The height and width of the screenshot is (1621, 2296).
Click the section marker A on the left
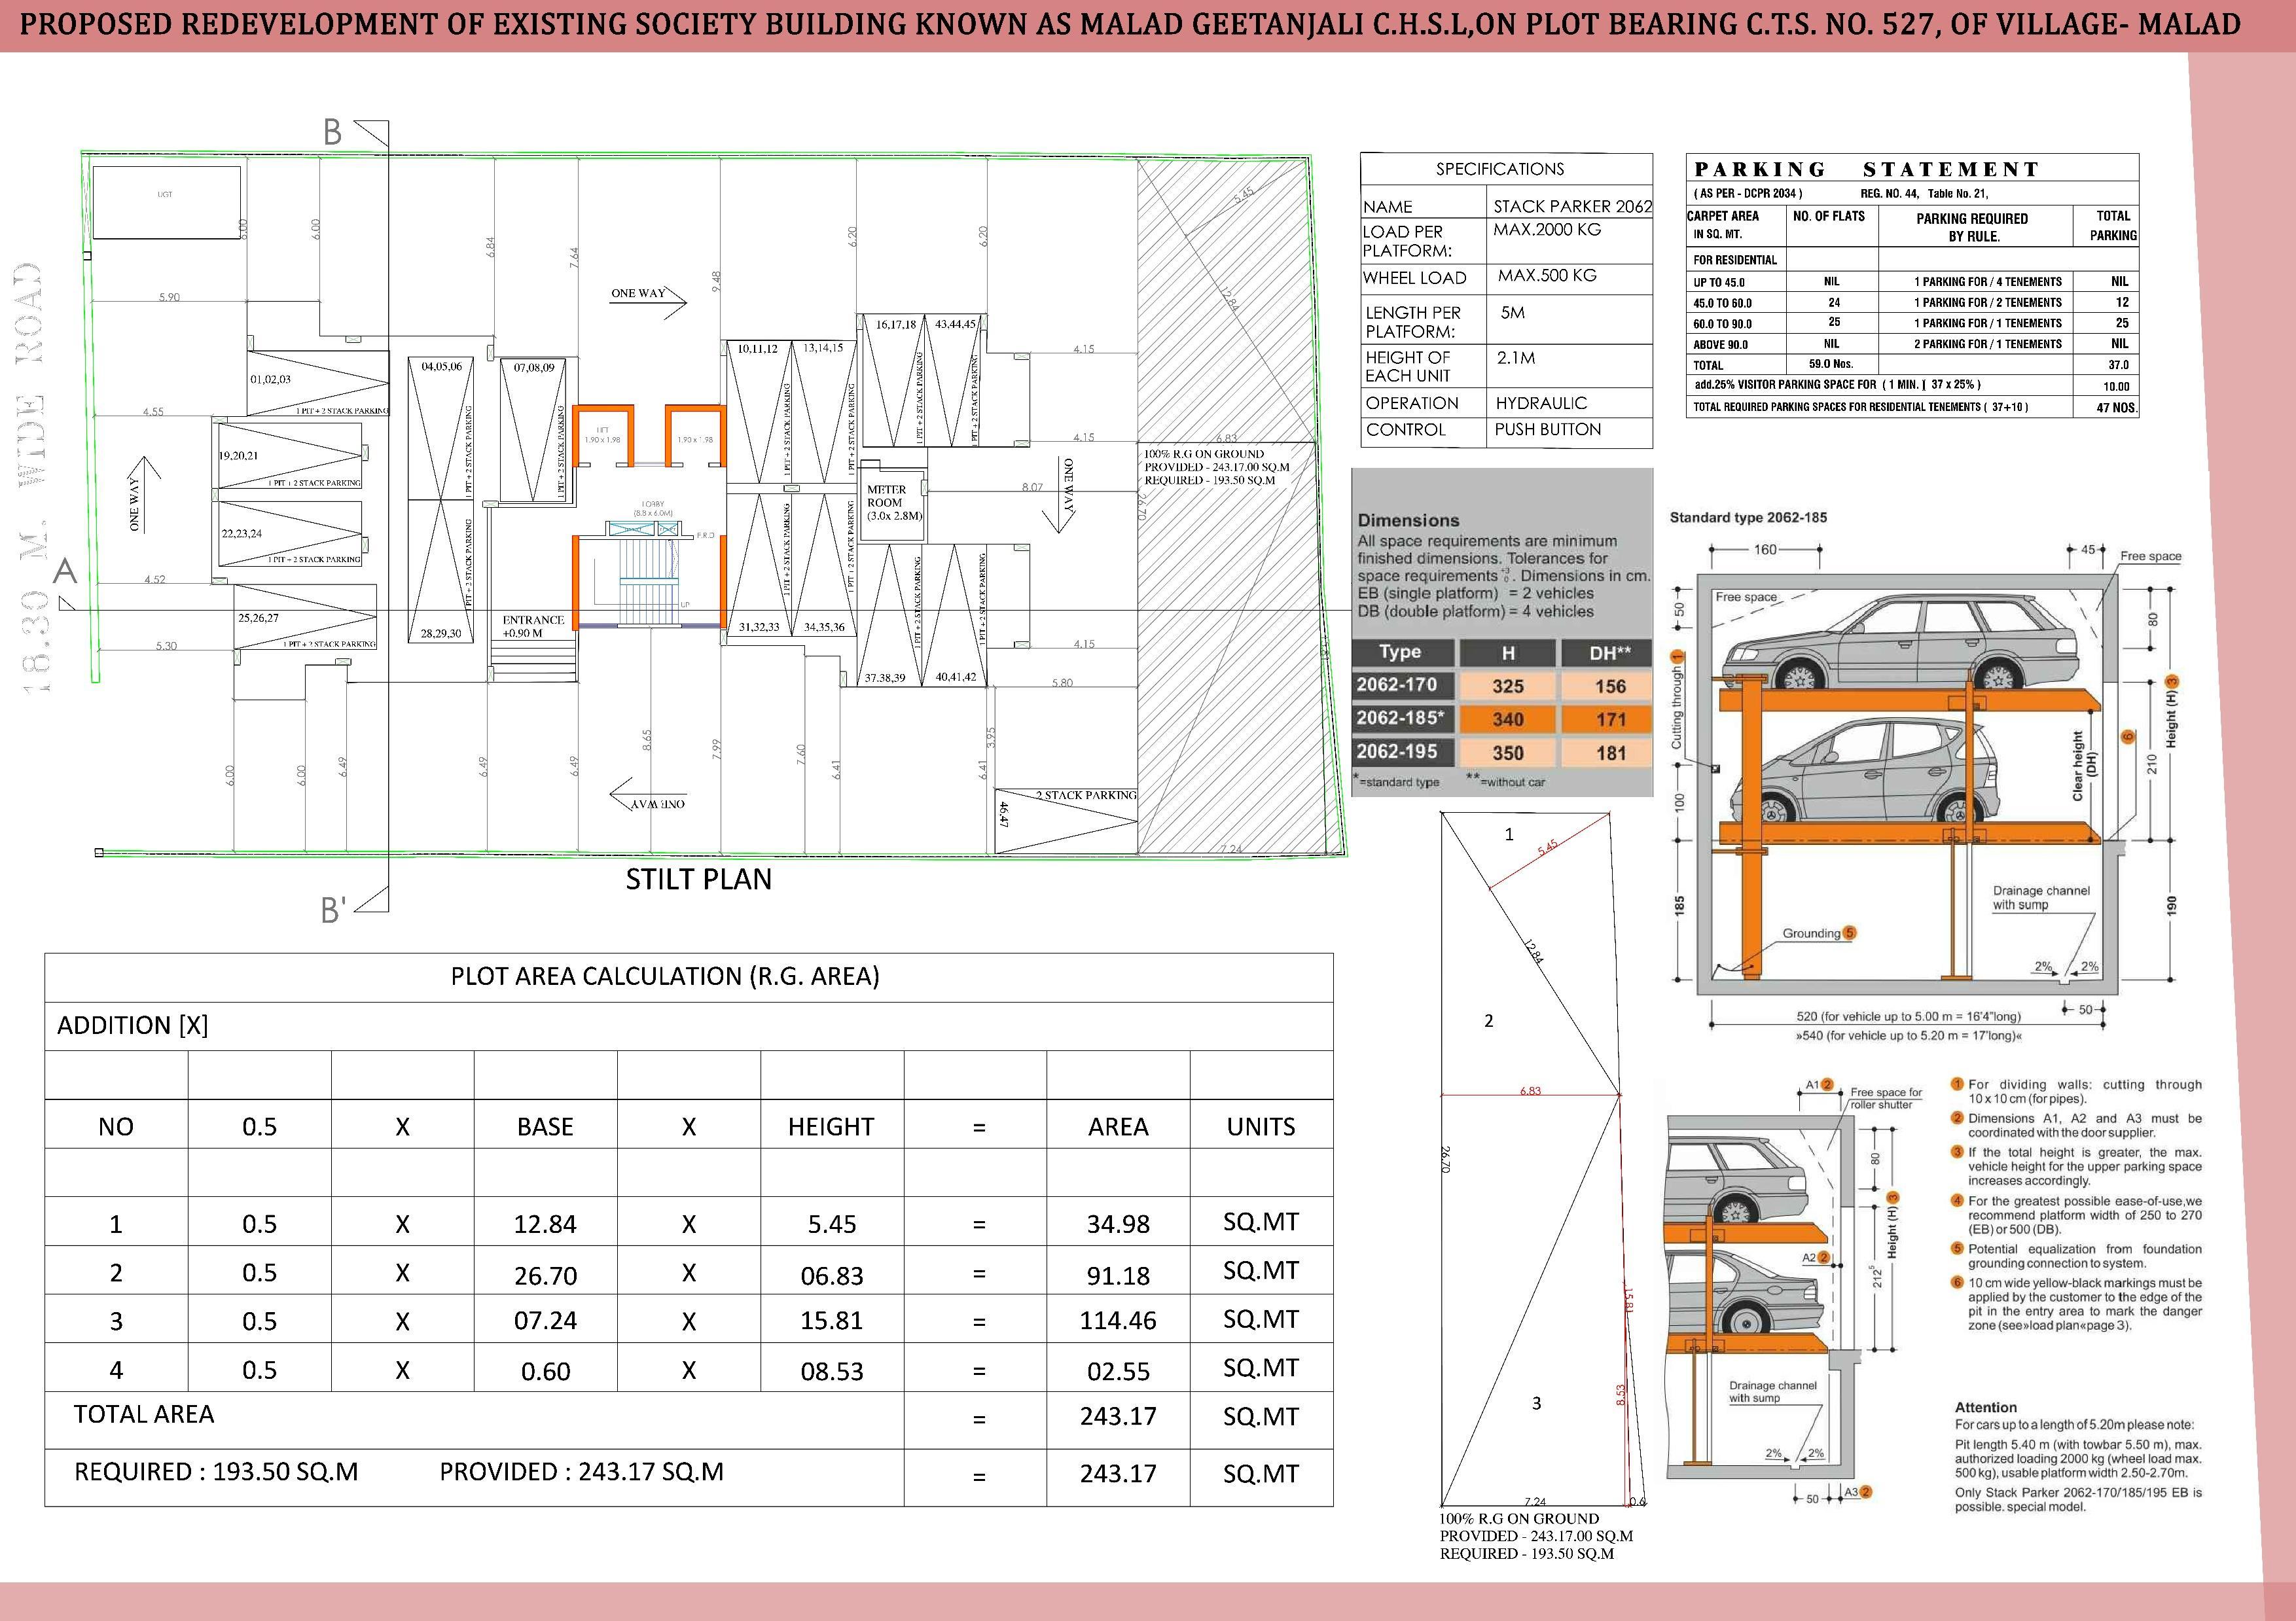[65, 572]
